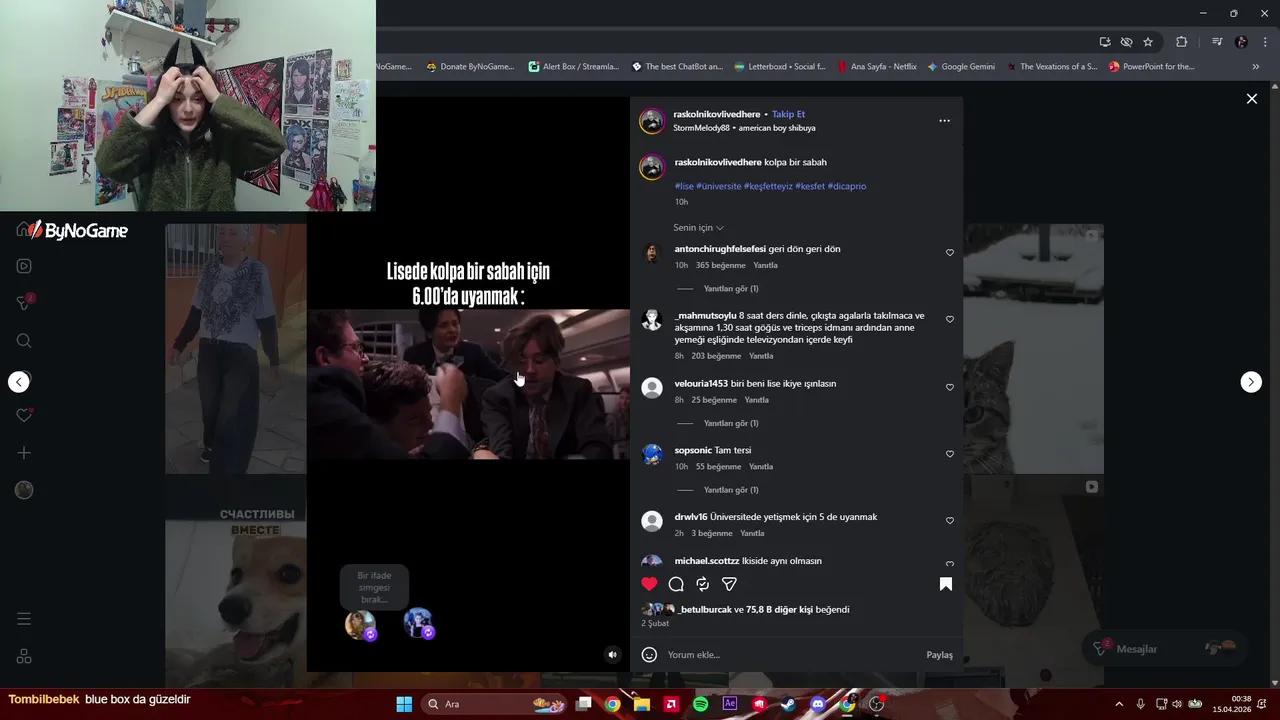Create new post with plus icon
Image resolution: width=1280 pixels, height=720 pixels.
pyautogui.click(x=24, y=453)
